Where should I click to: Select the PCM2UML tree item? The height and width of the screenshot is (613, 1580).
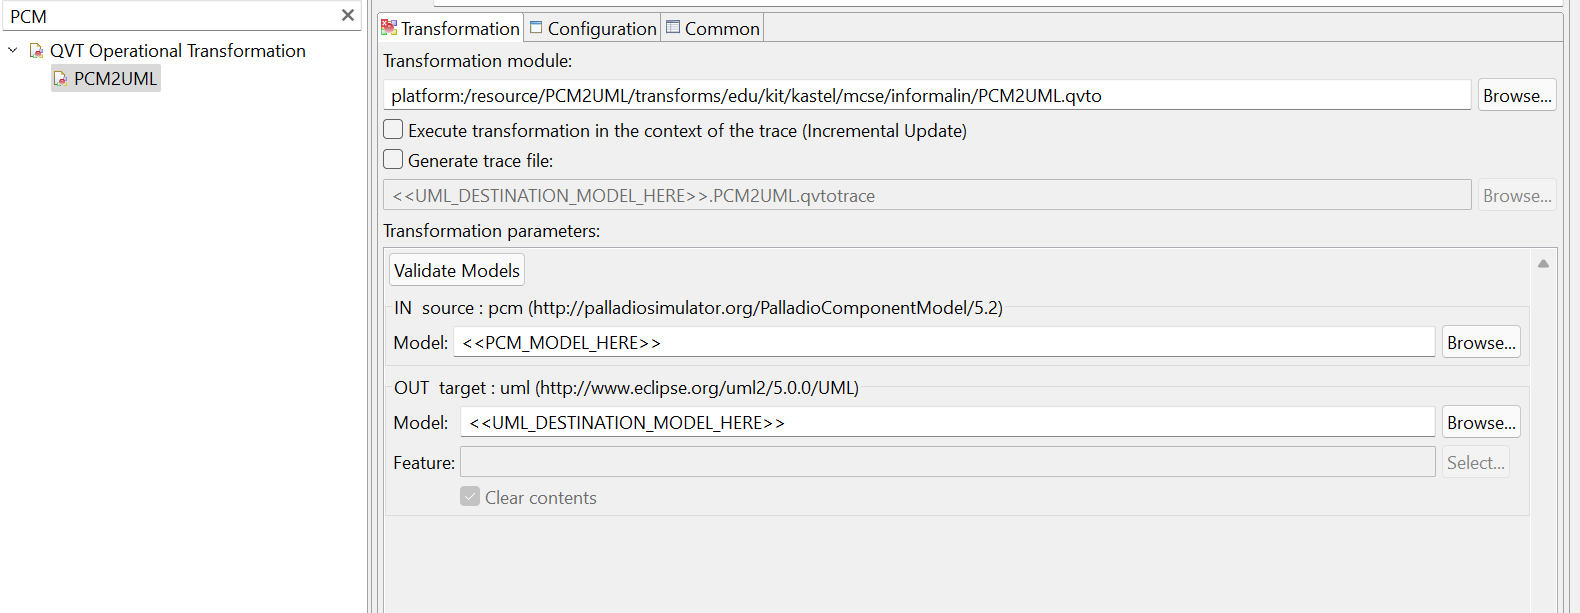coord(115,79)
